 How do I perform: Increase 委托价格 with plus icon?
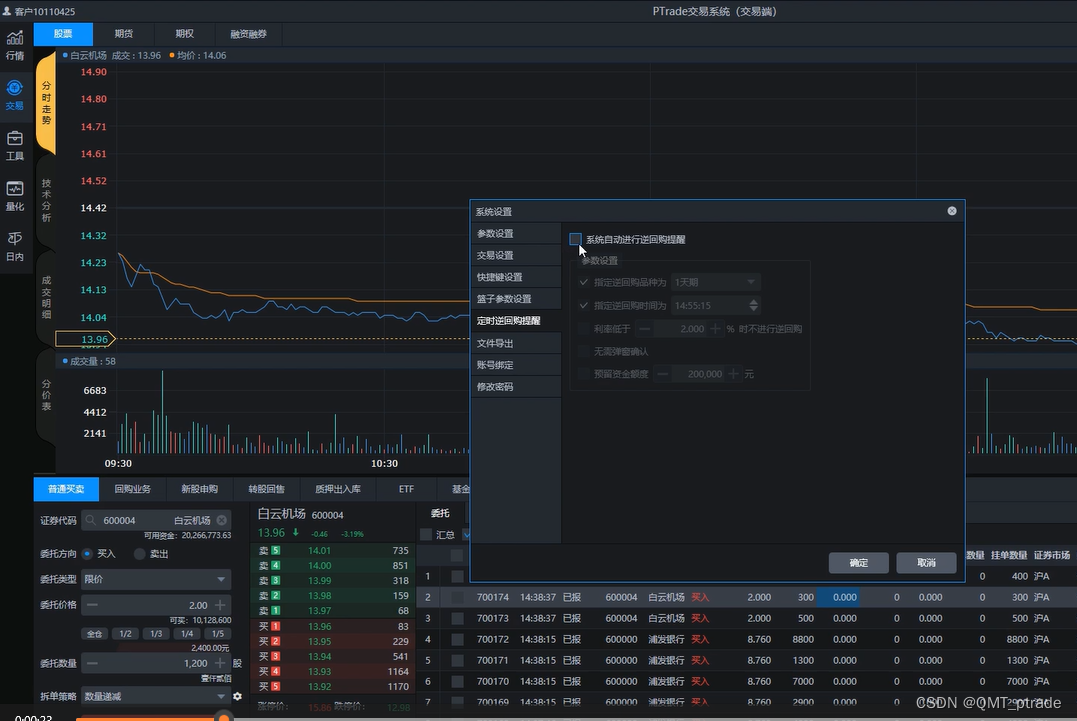click(220, 605)
